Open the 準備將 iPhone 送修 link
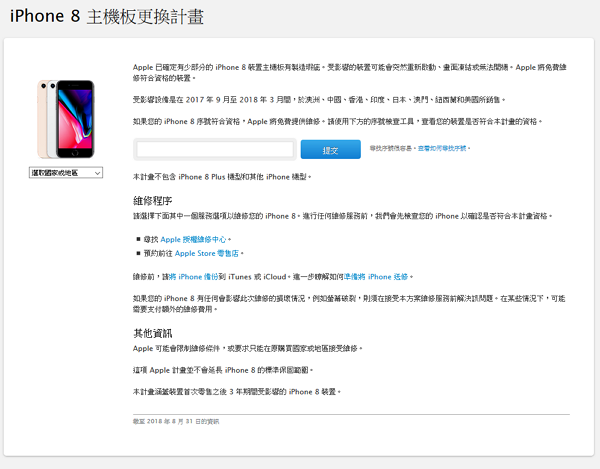The width and height of the screenshot is (600, 469). pos(376,277)
